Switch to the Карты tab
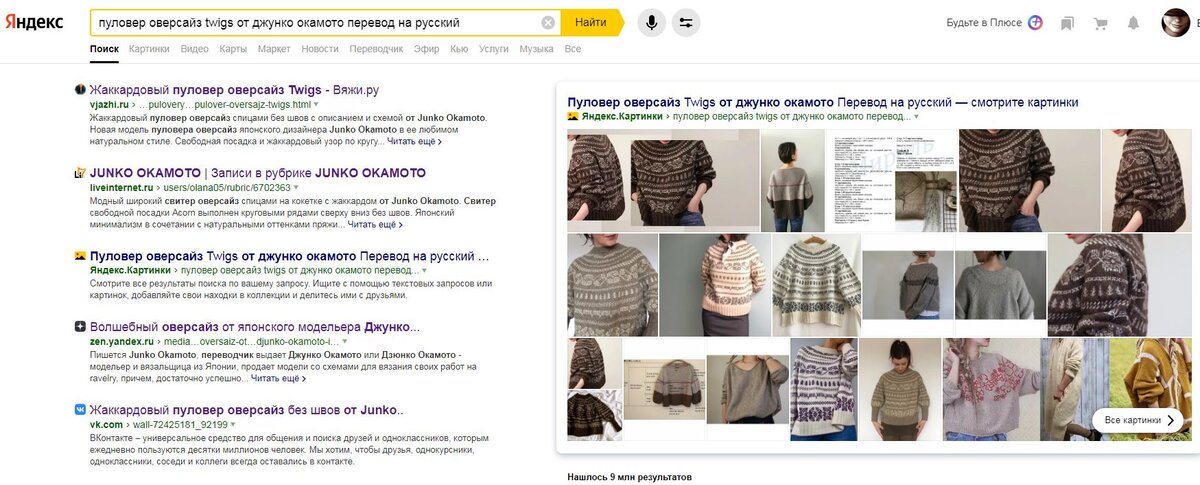Image resolution: width=1200 pixels, height=485 pixels. pyautogui.click(x=233, y=48)
